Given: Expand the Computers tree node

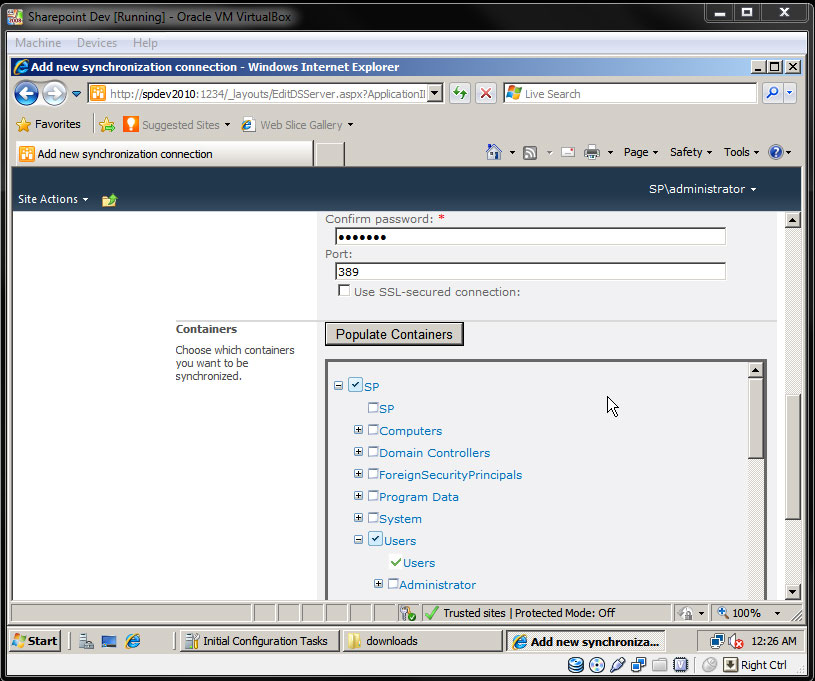Looking at the screenshot, I should click(358, 429).
